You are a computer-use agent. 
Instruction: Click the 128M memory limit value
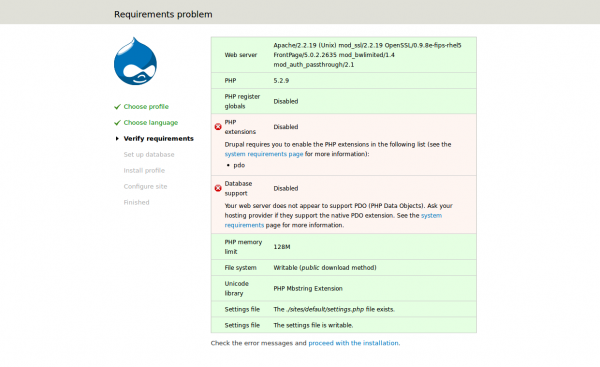click(282, 247)
